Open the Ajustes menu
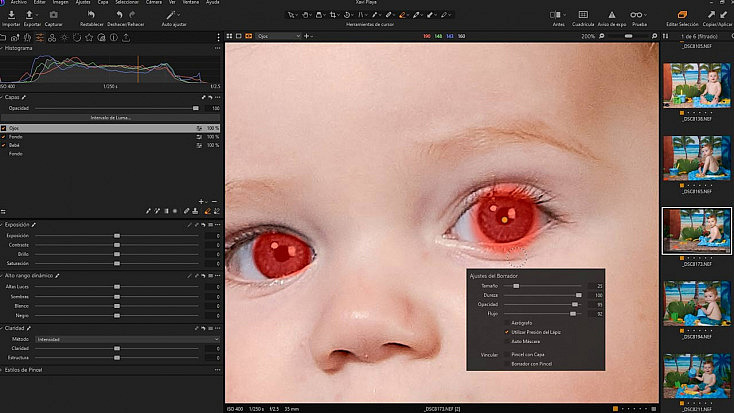Screen dimensions: 734x413 click(x=83, y=2)
